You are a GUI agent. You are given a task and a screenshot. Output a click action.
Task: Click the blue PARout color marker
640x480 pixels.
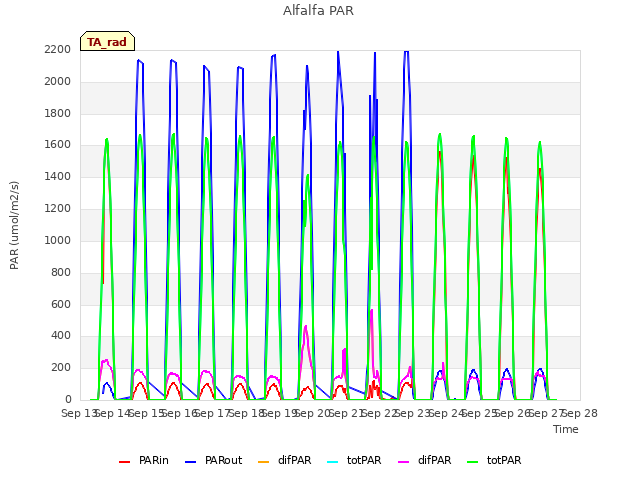(x=191, y=462)
